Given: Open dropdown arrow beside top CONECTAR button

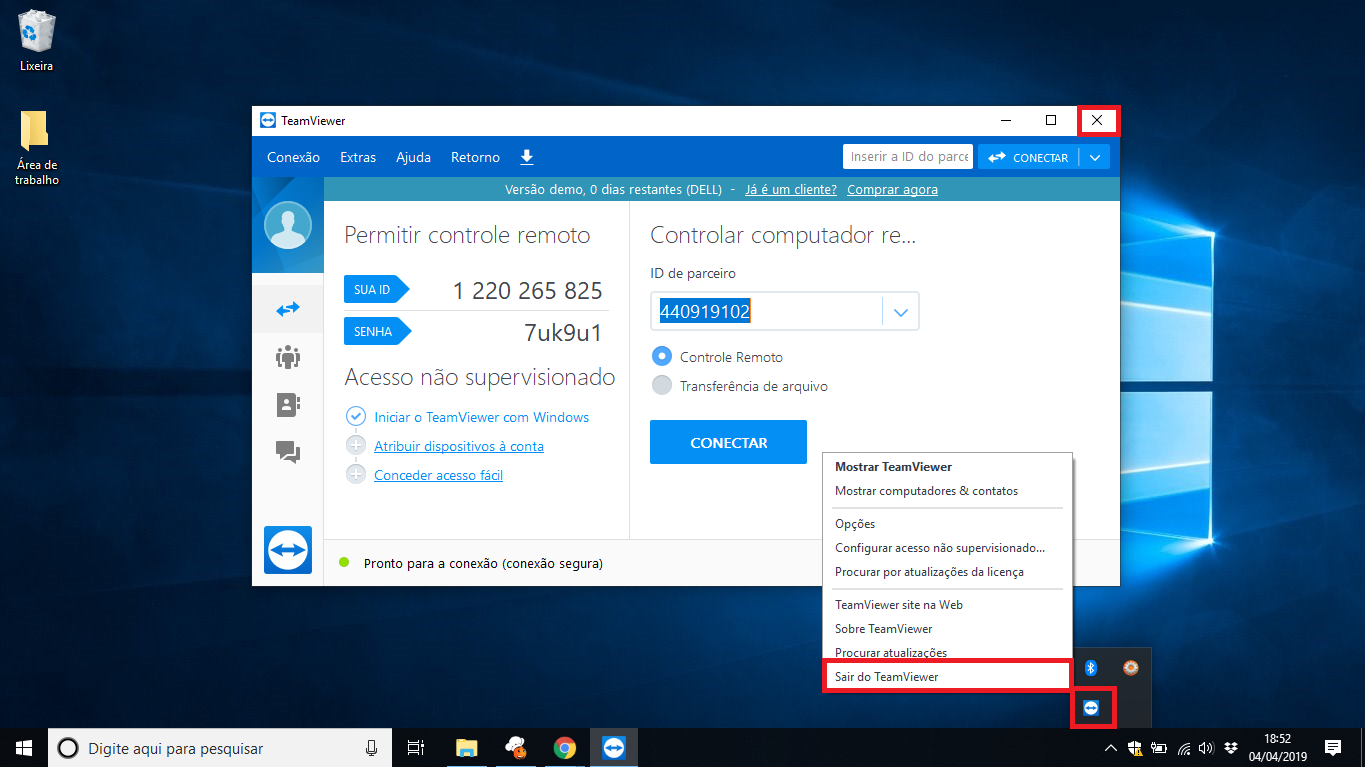Looking at the screenshot, I should tap(1095, 157).
